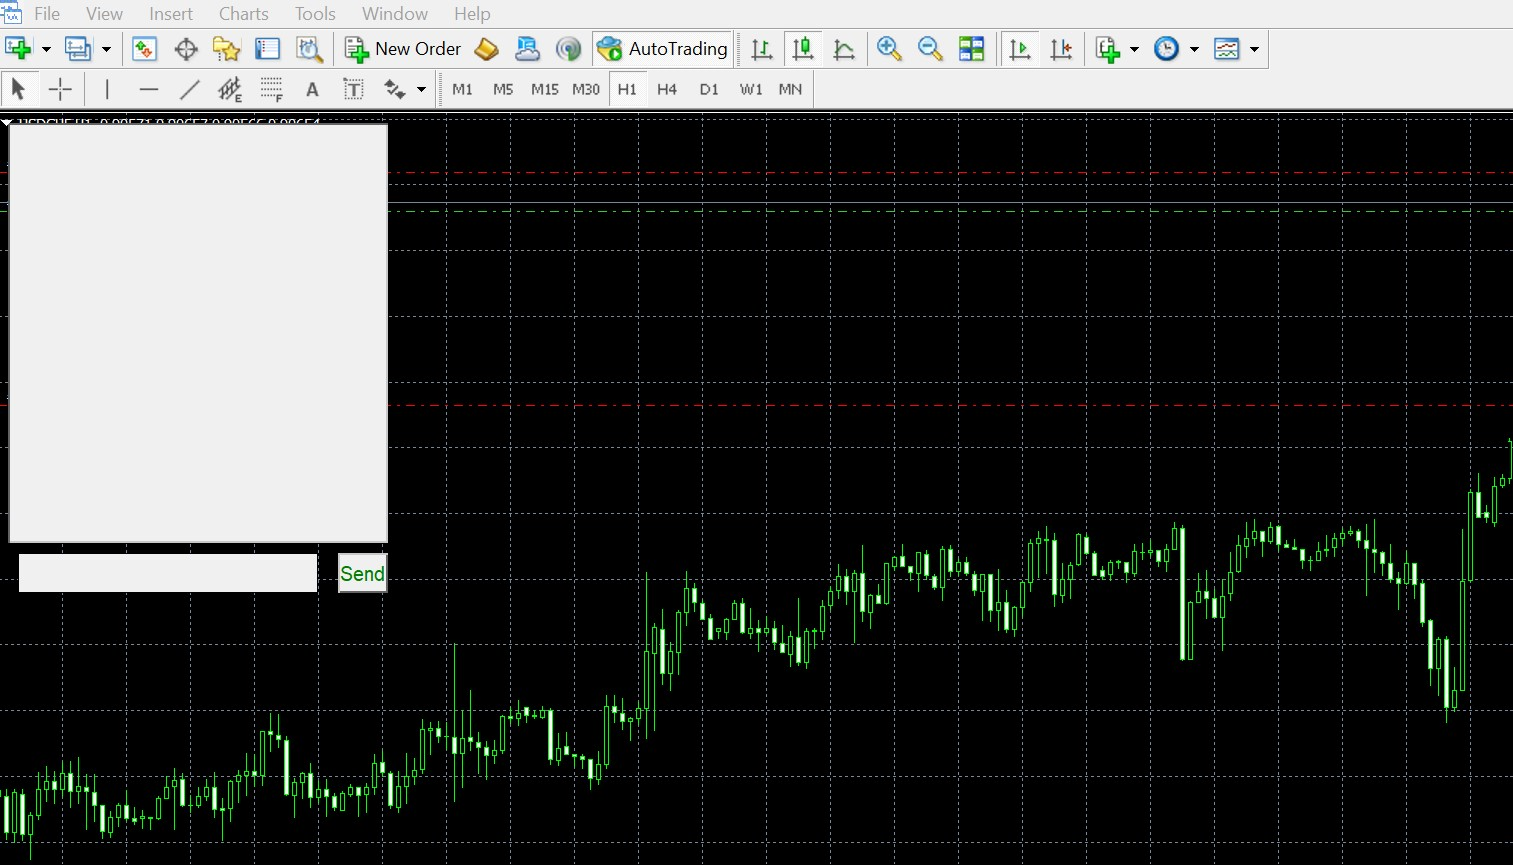Click the New Order button
This screenshot has height=865, width=1513.
(403, 49)
